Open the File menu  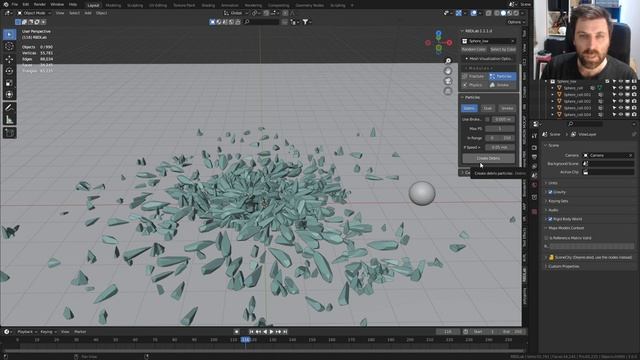[15, 4]
